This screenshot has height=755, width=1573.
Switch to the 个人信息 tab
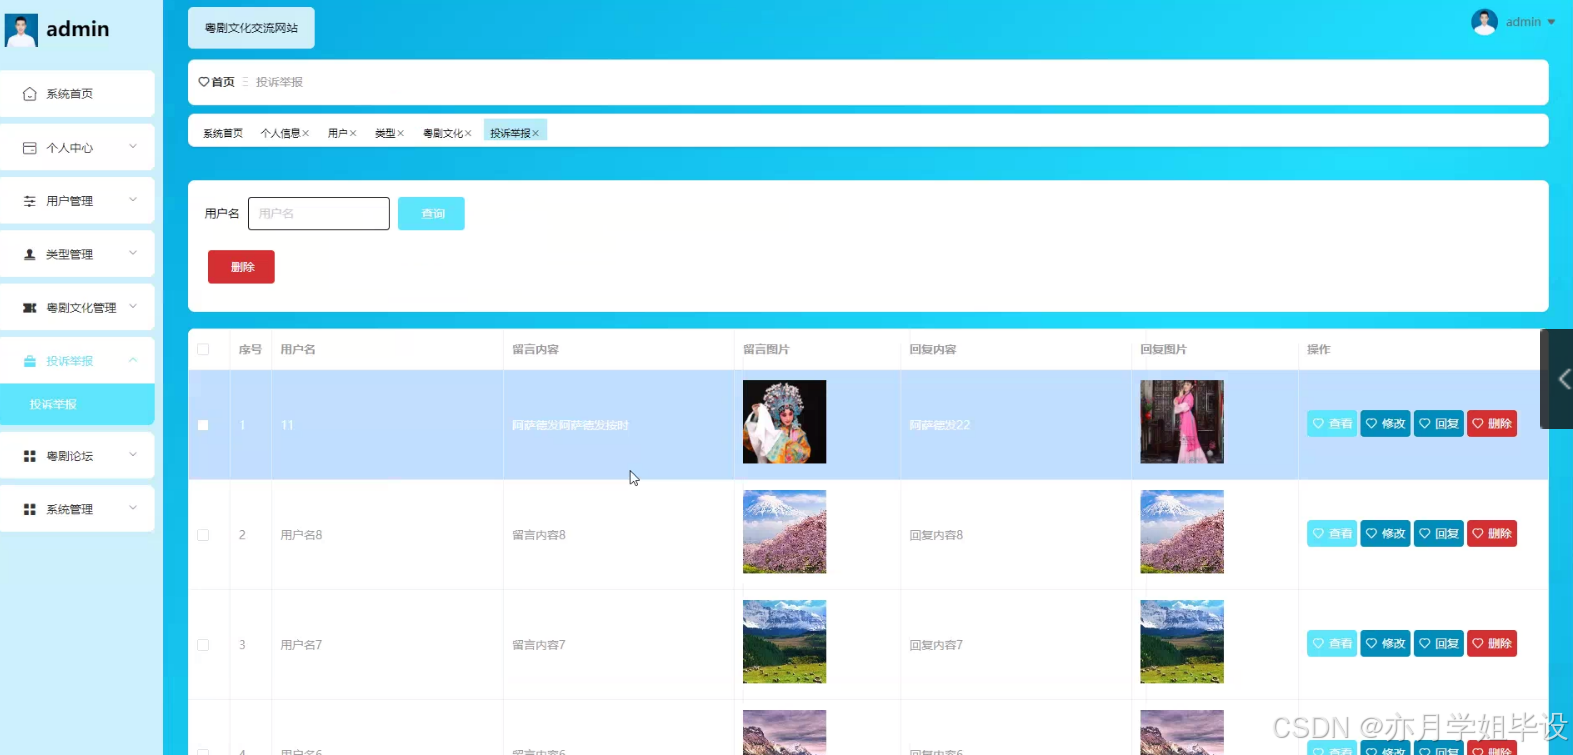point(280,133)
